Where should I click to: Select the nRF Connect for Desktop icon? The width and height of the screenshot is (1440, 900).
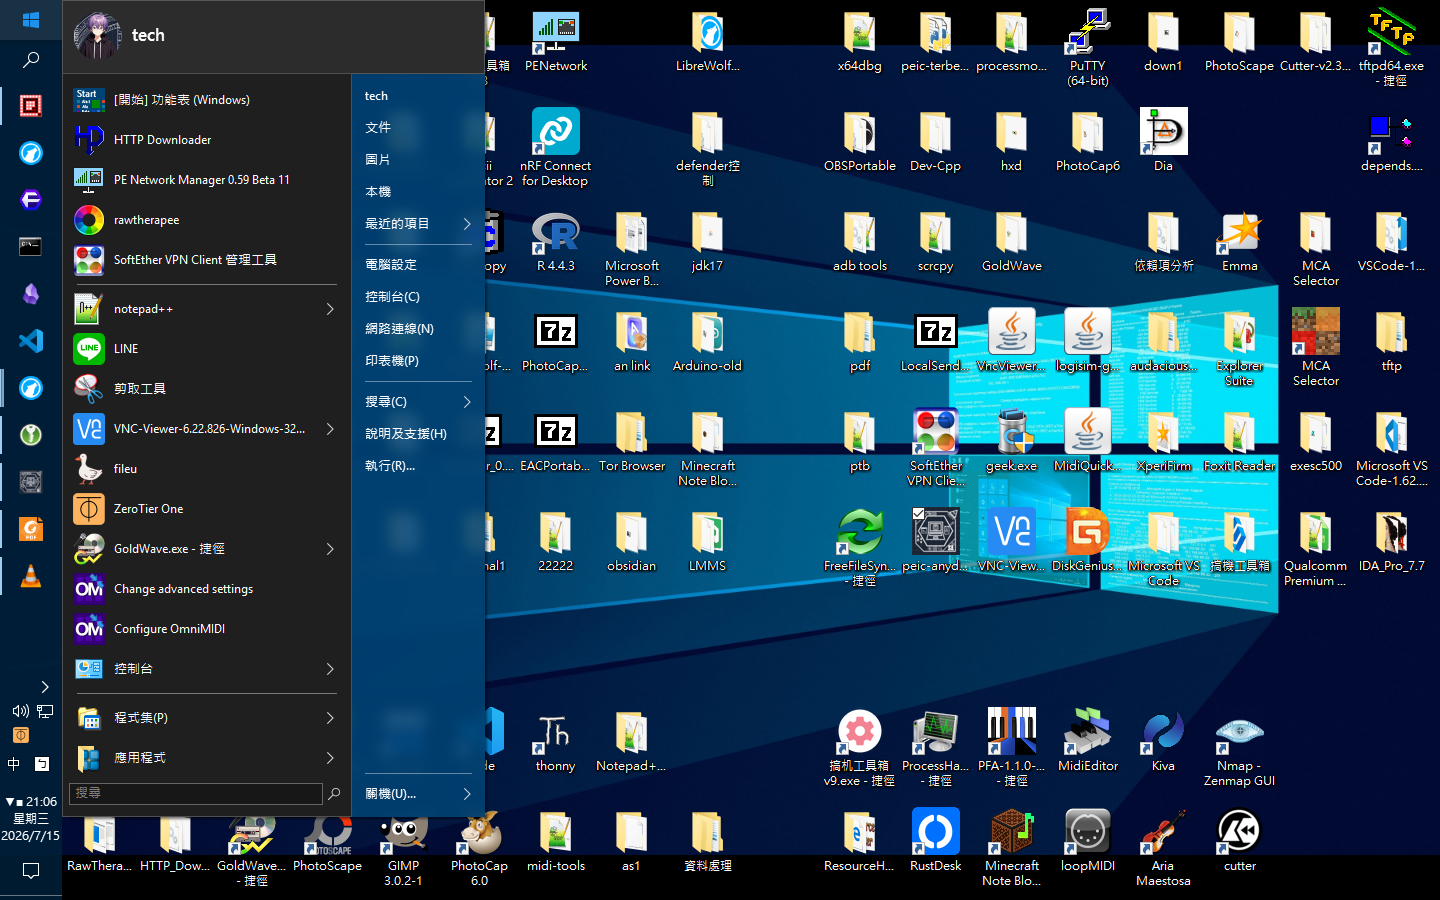pos(556,147)
